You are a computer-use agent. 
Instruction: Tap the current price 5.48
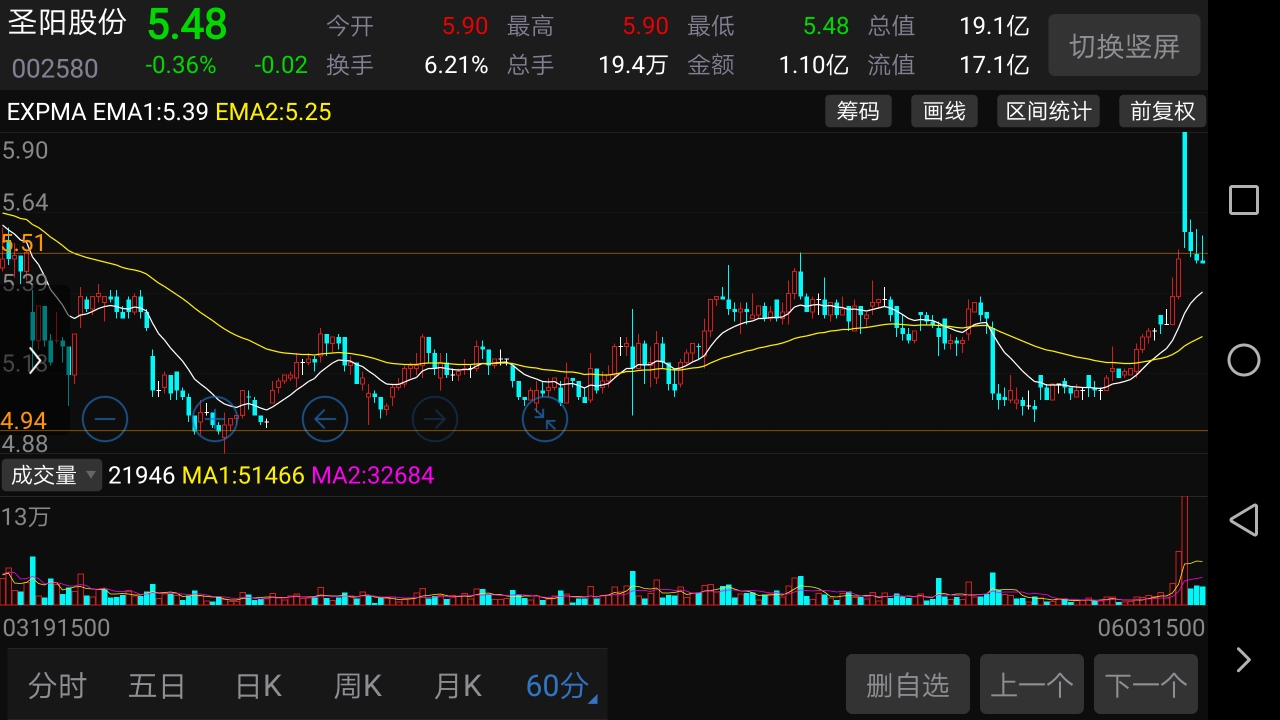(187, 24)
